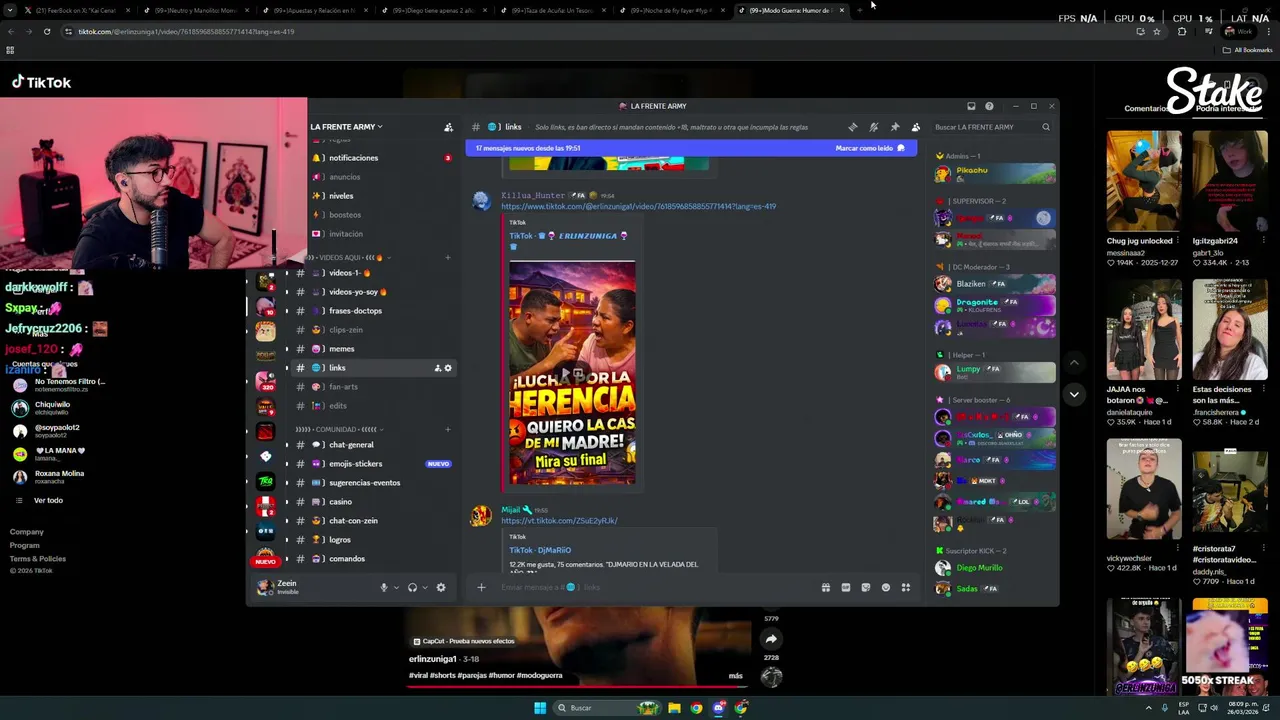Add channel with plus next to COMUNIDAD
Screen dimensions: 1280x720
click(447, 430)
